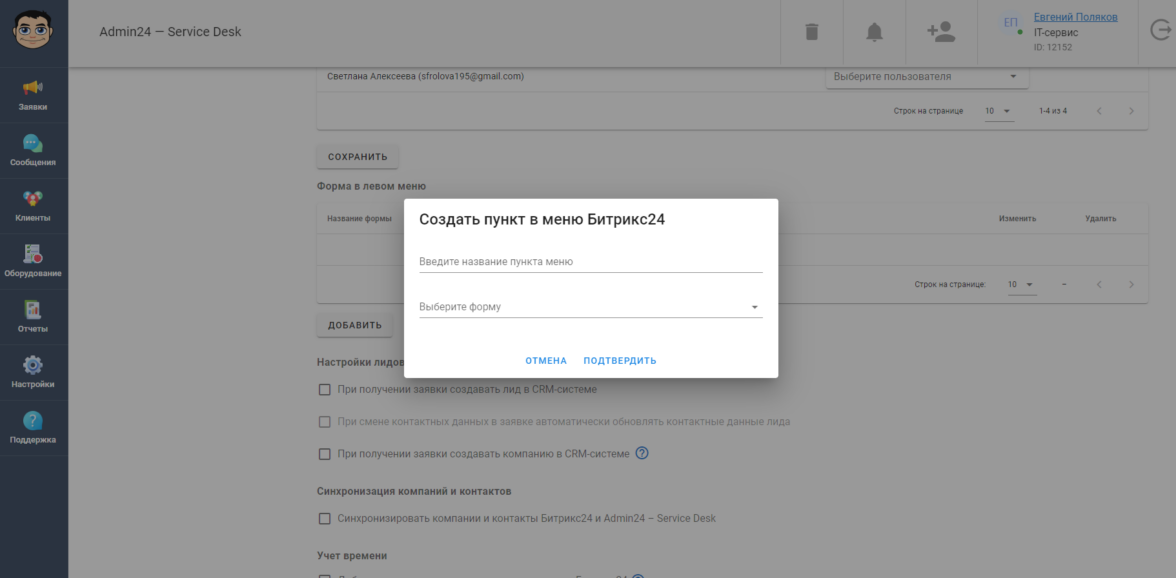Viewport: 1176px width, 578px height.
Task: View Отчеты via the sidebar icon
Action: point(33,315)
